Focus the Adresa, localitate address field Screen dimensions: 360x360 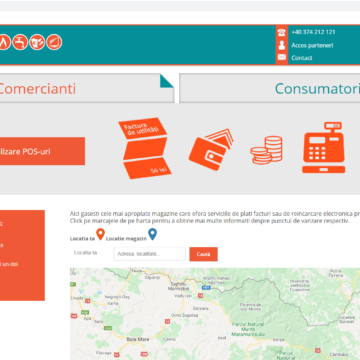[149, 254]
